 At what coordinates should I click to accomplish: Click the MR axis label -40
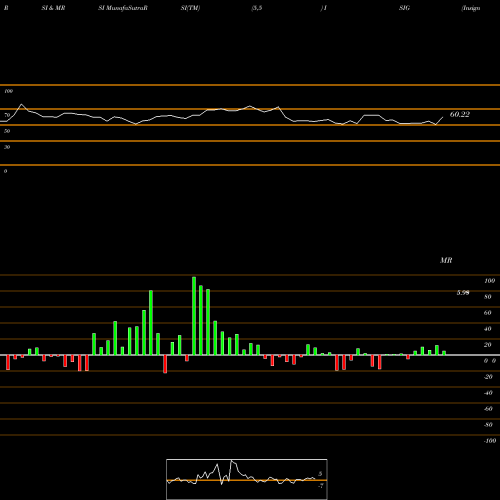coord(488,393)
